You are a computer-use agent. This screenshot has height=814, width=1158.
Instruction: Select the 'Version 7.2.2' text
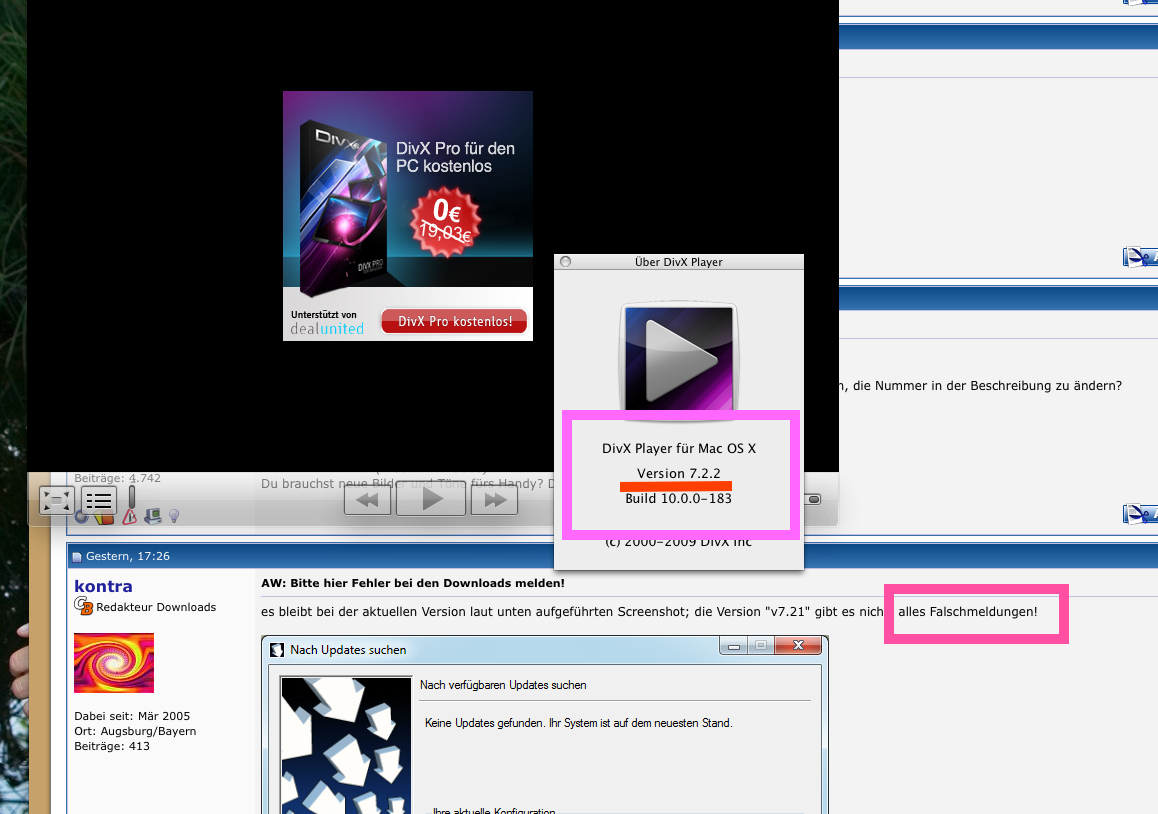(x=679, y=473)
